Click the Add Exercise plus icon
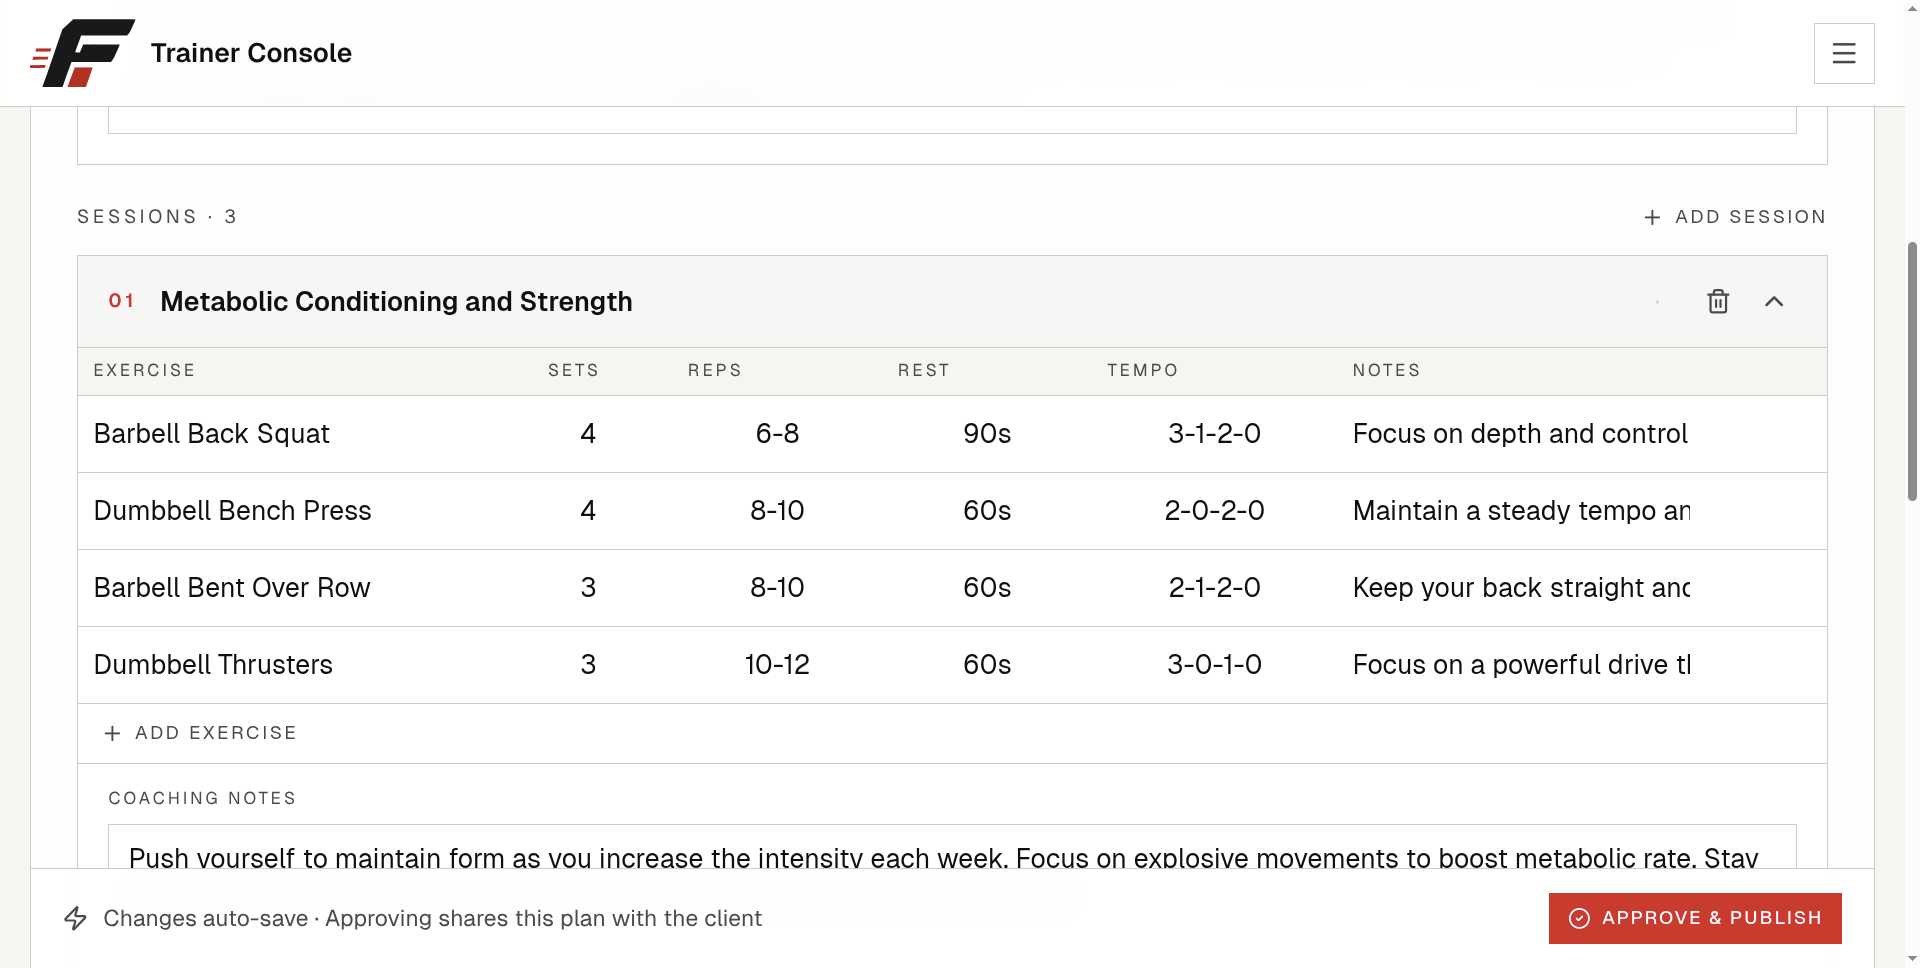Image resolution: width=1920 pixels, height=968 pixels. tap(112, 733)
